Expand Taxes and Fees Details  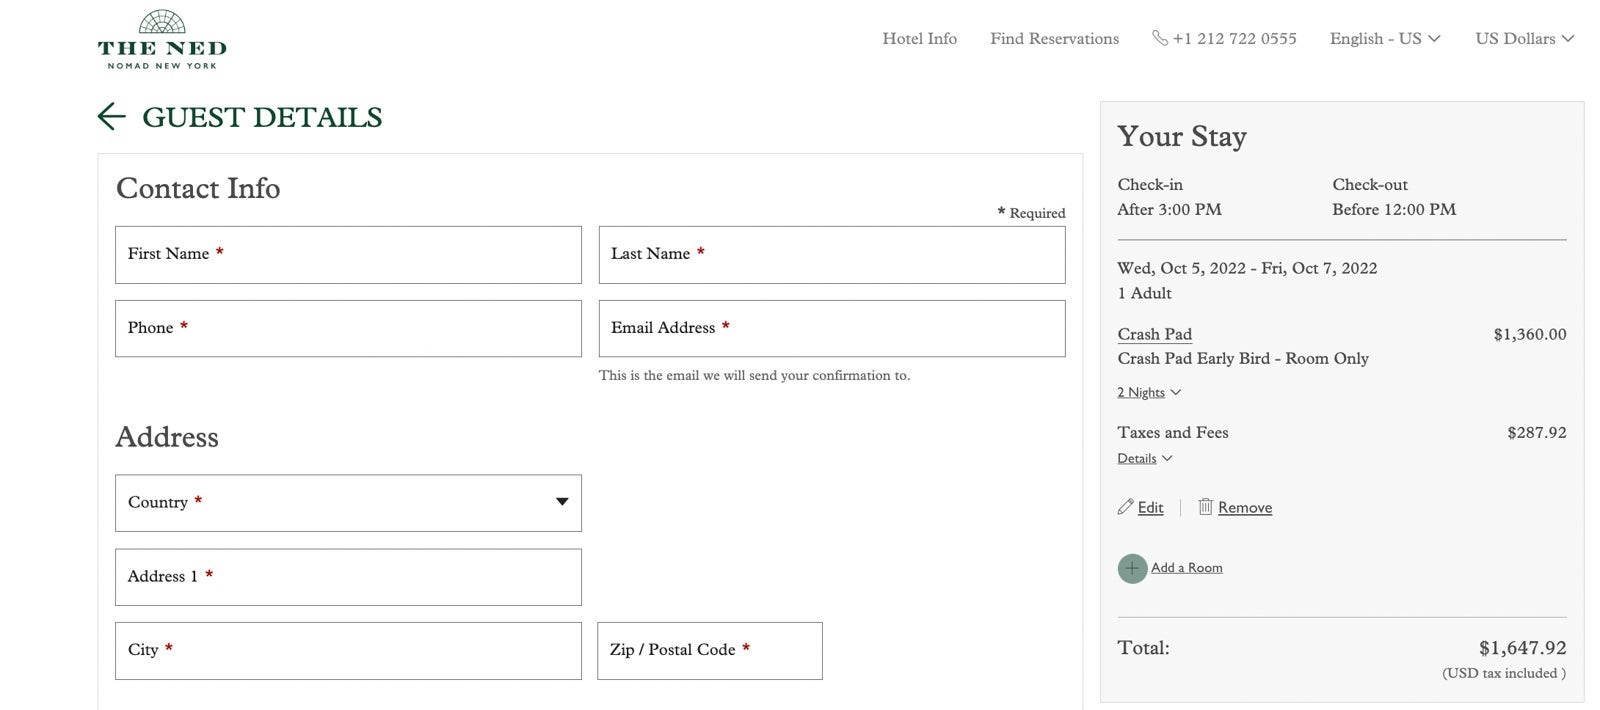point(1144,458)
